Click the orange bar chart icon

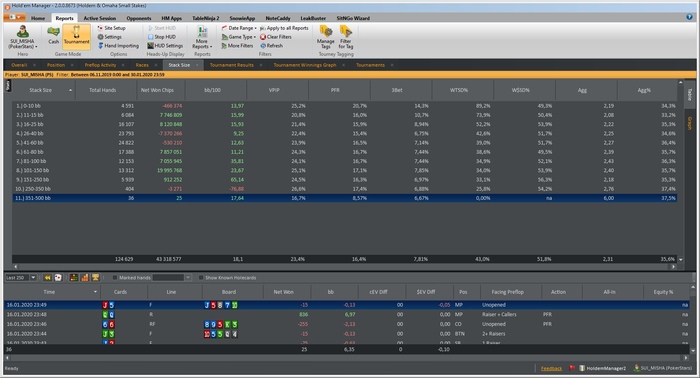pos(85,278)
